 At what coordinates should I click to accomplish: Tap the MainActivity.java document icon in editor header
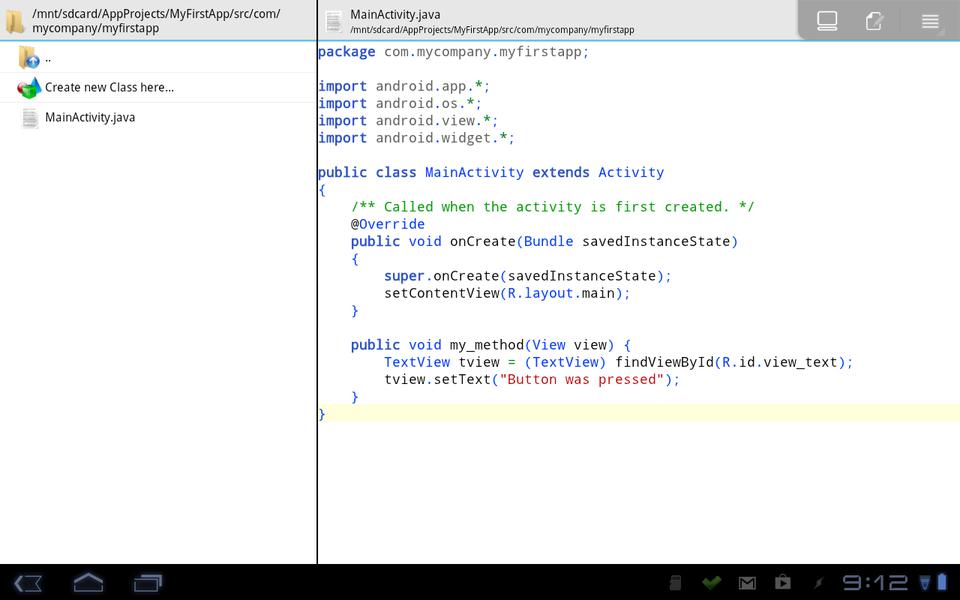coord(334,21)
